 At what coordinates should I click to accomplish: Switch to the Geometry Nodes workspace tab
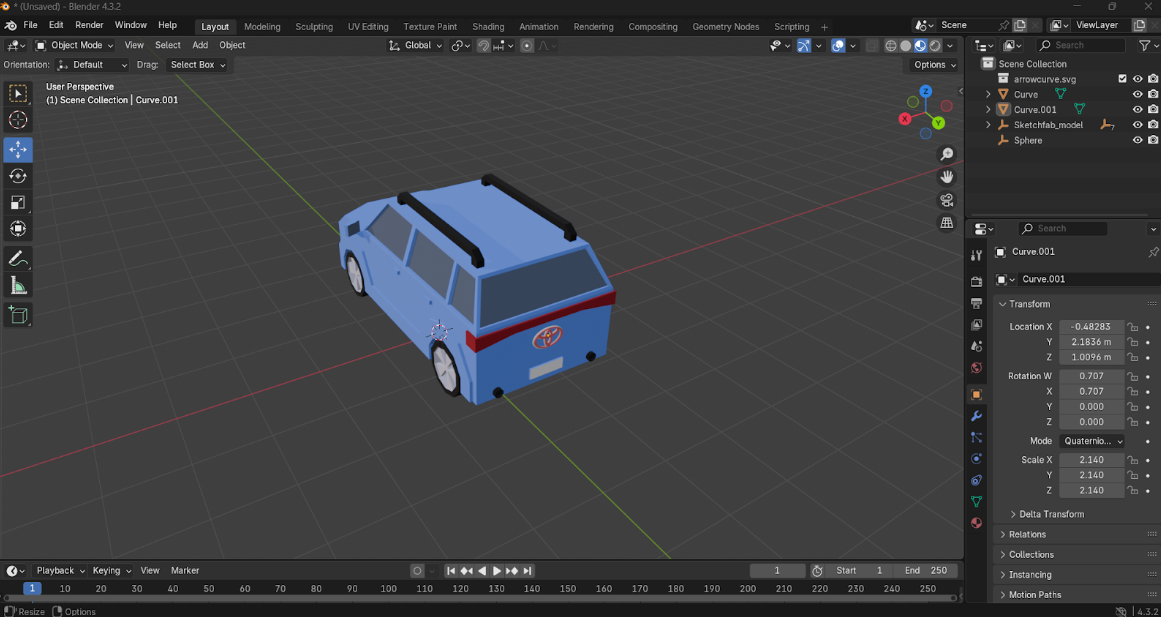(x=726, y=27)
